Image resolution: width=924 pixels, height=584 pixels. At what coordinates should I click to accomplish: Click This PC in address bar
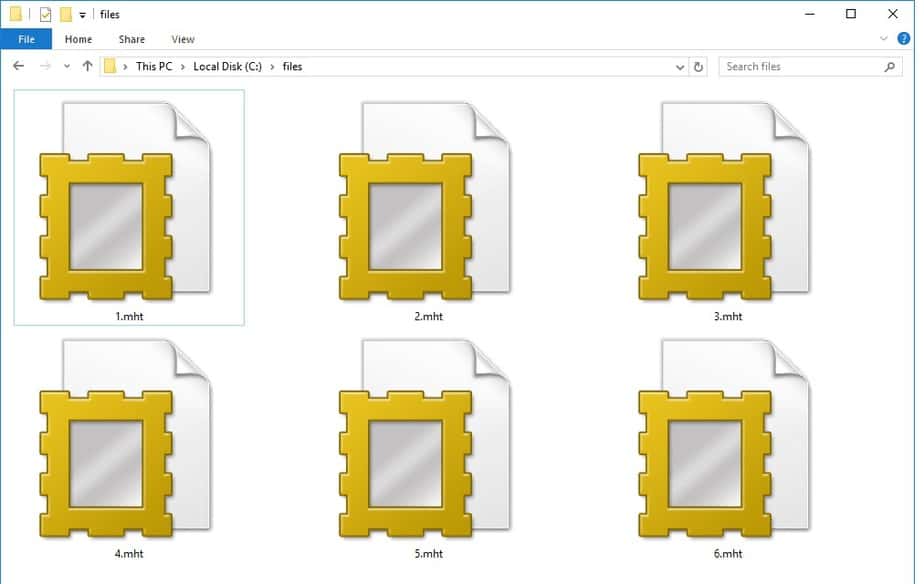(154, 67)
